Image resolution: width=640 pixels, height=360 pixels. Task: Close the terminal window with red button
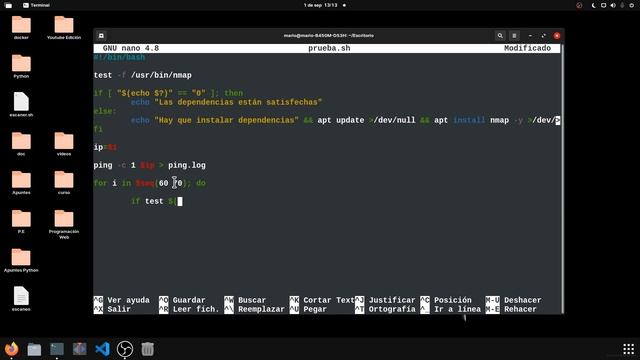pos(557,36)
